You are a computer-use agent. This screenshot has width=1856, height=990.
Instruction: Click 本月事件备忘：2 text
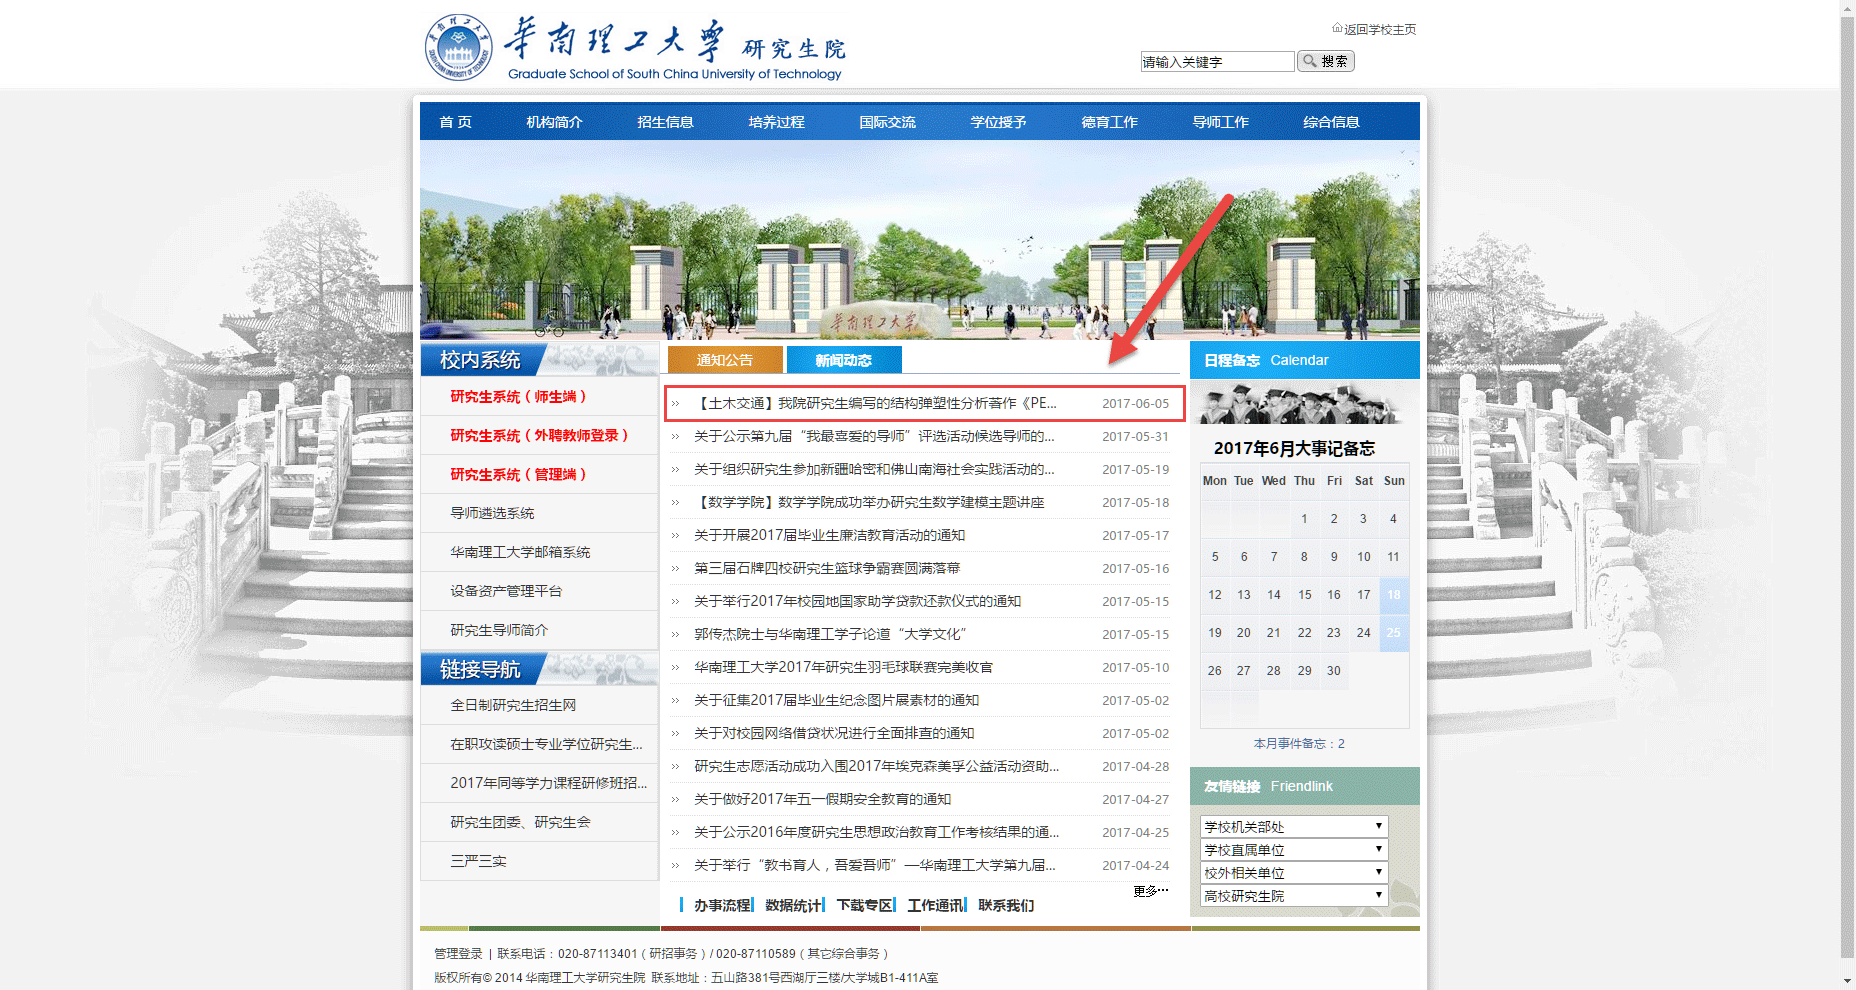point(1299,743)
